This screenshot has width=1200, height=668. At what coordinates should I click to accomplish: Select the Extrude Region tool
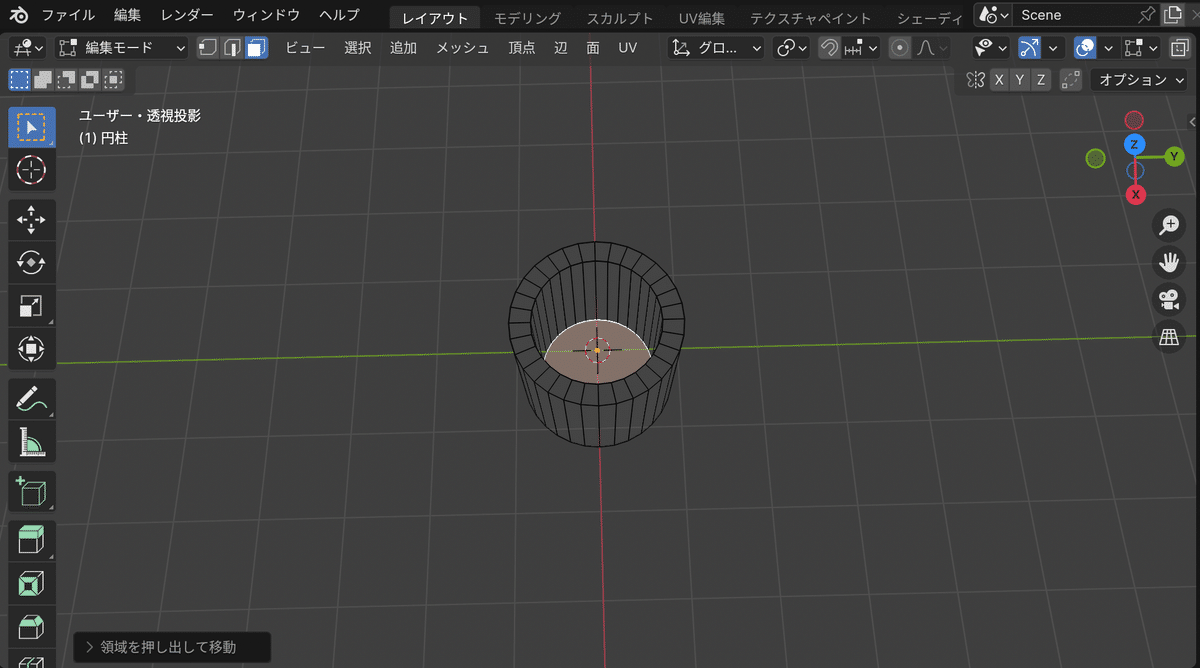(x=32, y=539)
